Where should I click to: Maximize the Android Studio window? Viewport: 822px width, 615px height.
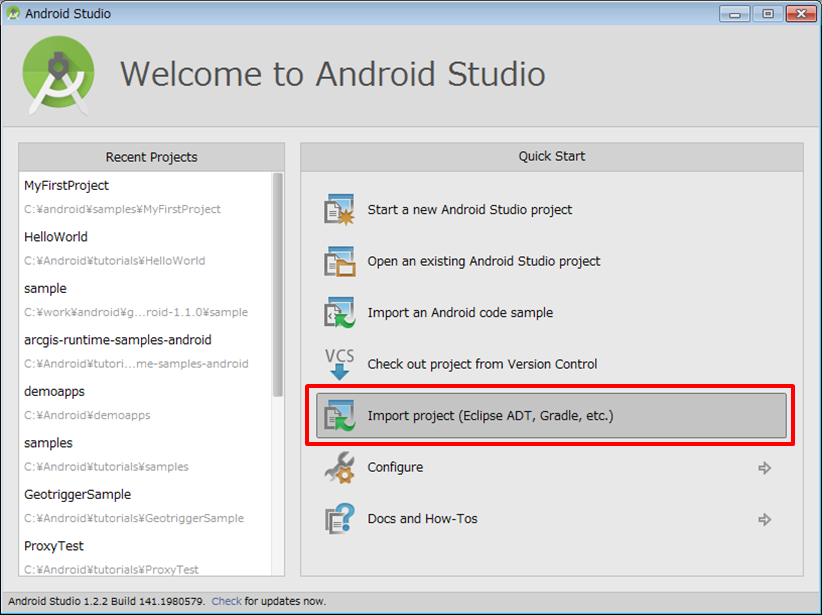tap(768, 14)
